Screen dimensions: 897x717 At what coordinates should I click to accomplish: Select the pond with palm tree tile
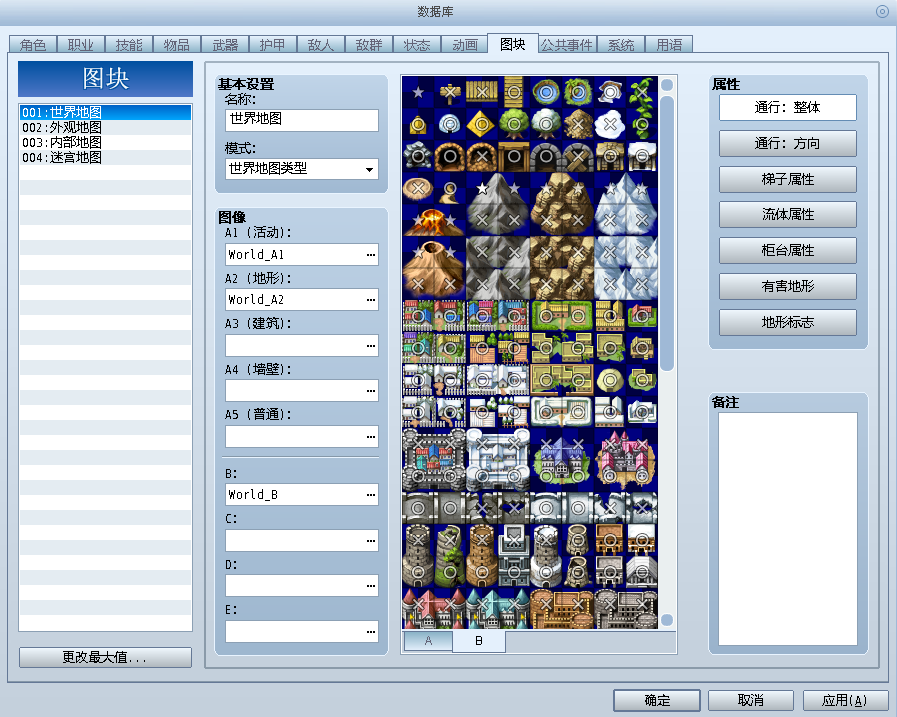point(578,92)
